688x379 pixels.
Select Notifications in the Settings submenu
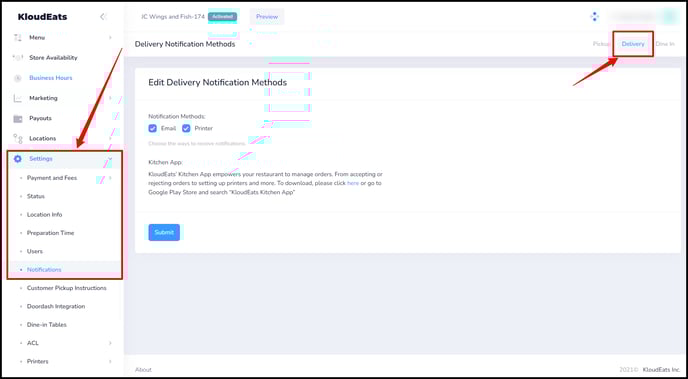[44, 270]
